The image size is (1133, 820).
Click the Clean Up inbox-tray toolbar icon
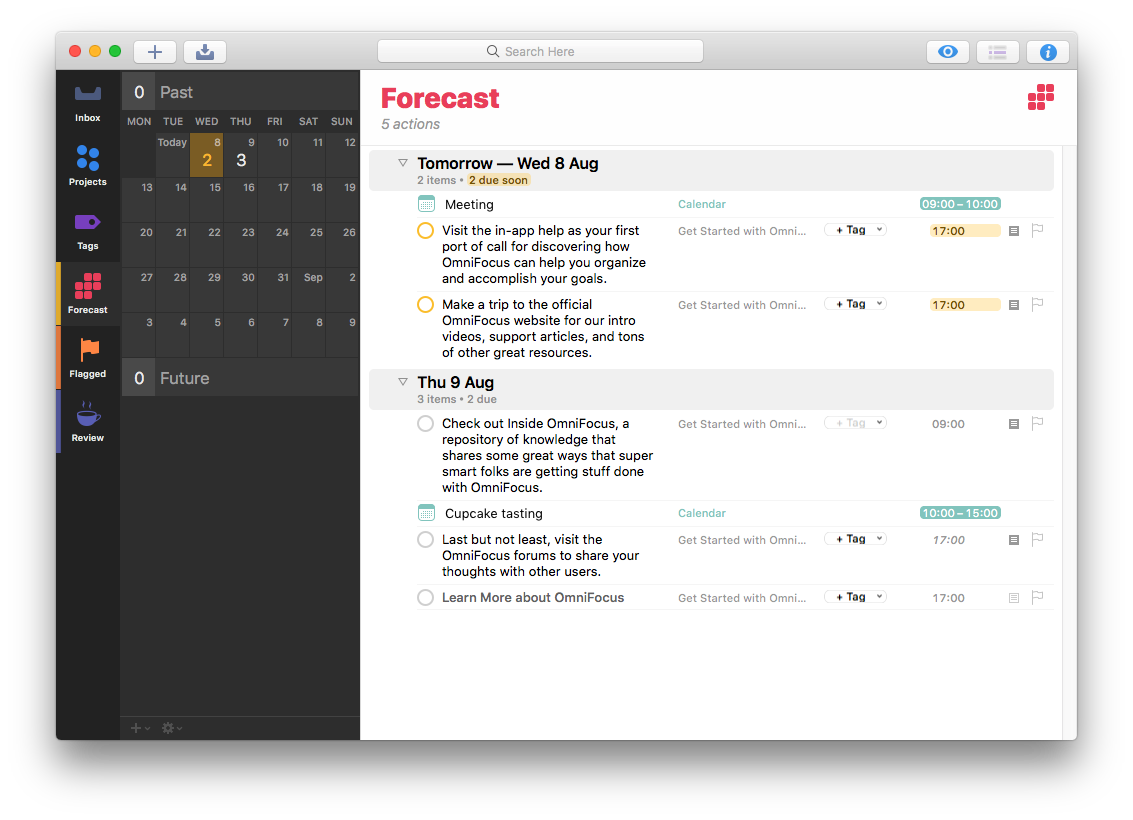(x=205, y=52)
